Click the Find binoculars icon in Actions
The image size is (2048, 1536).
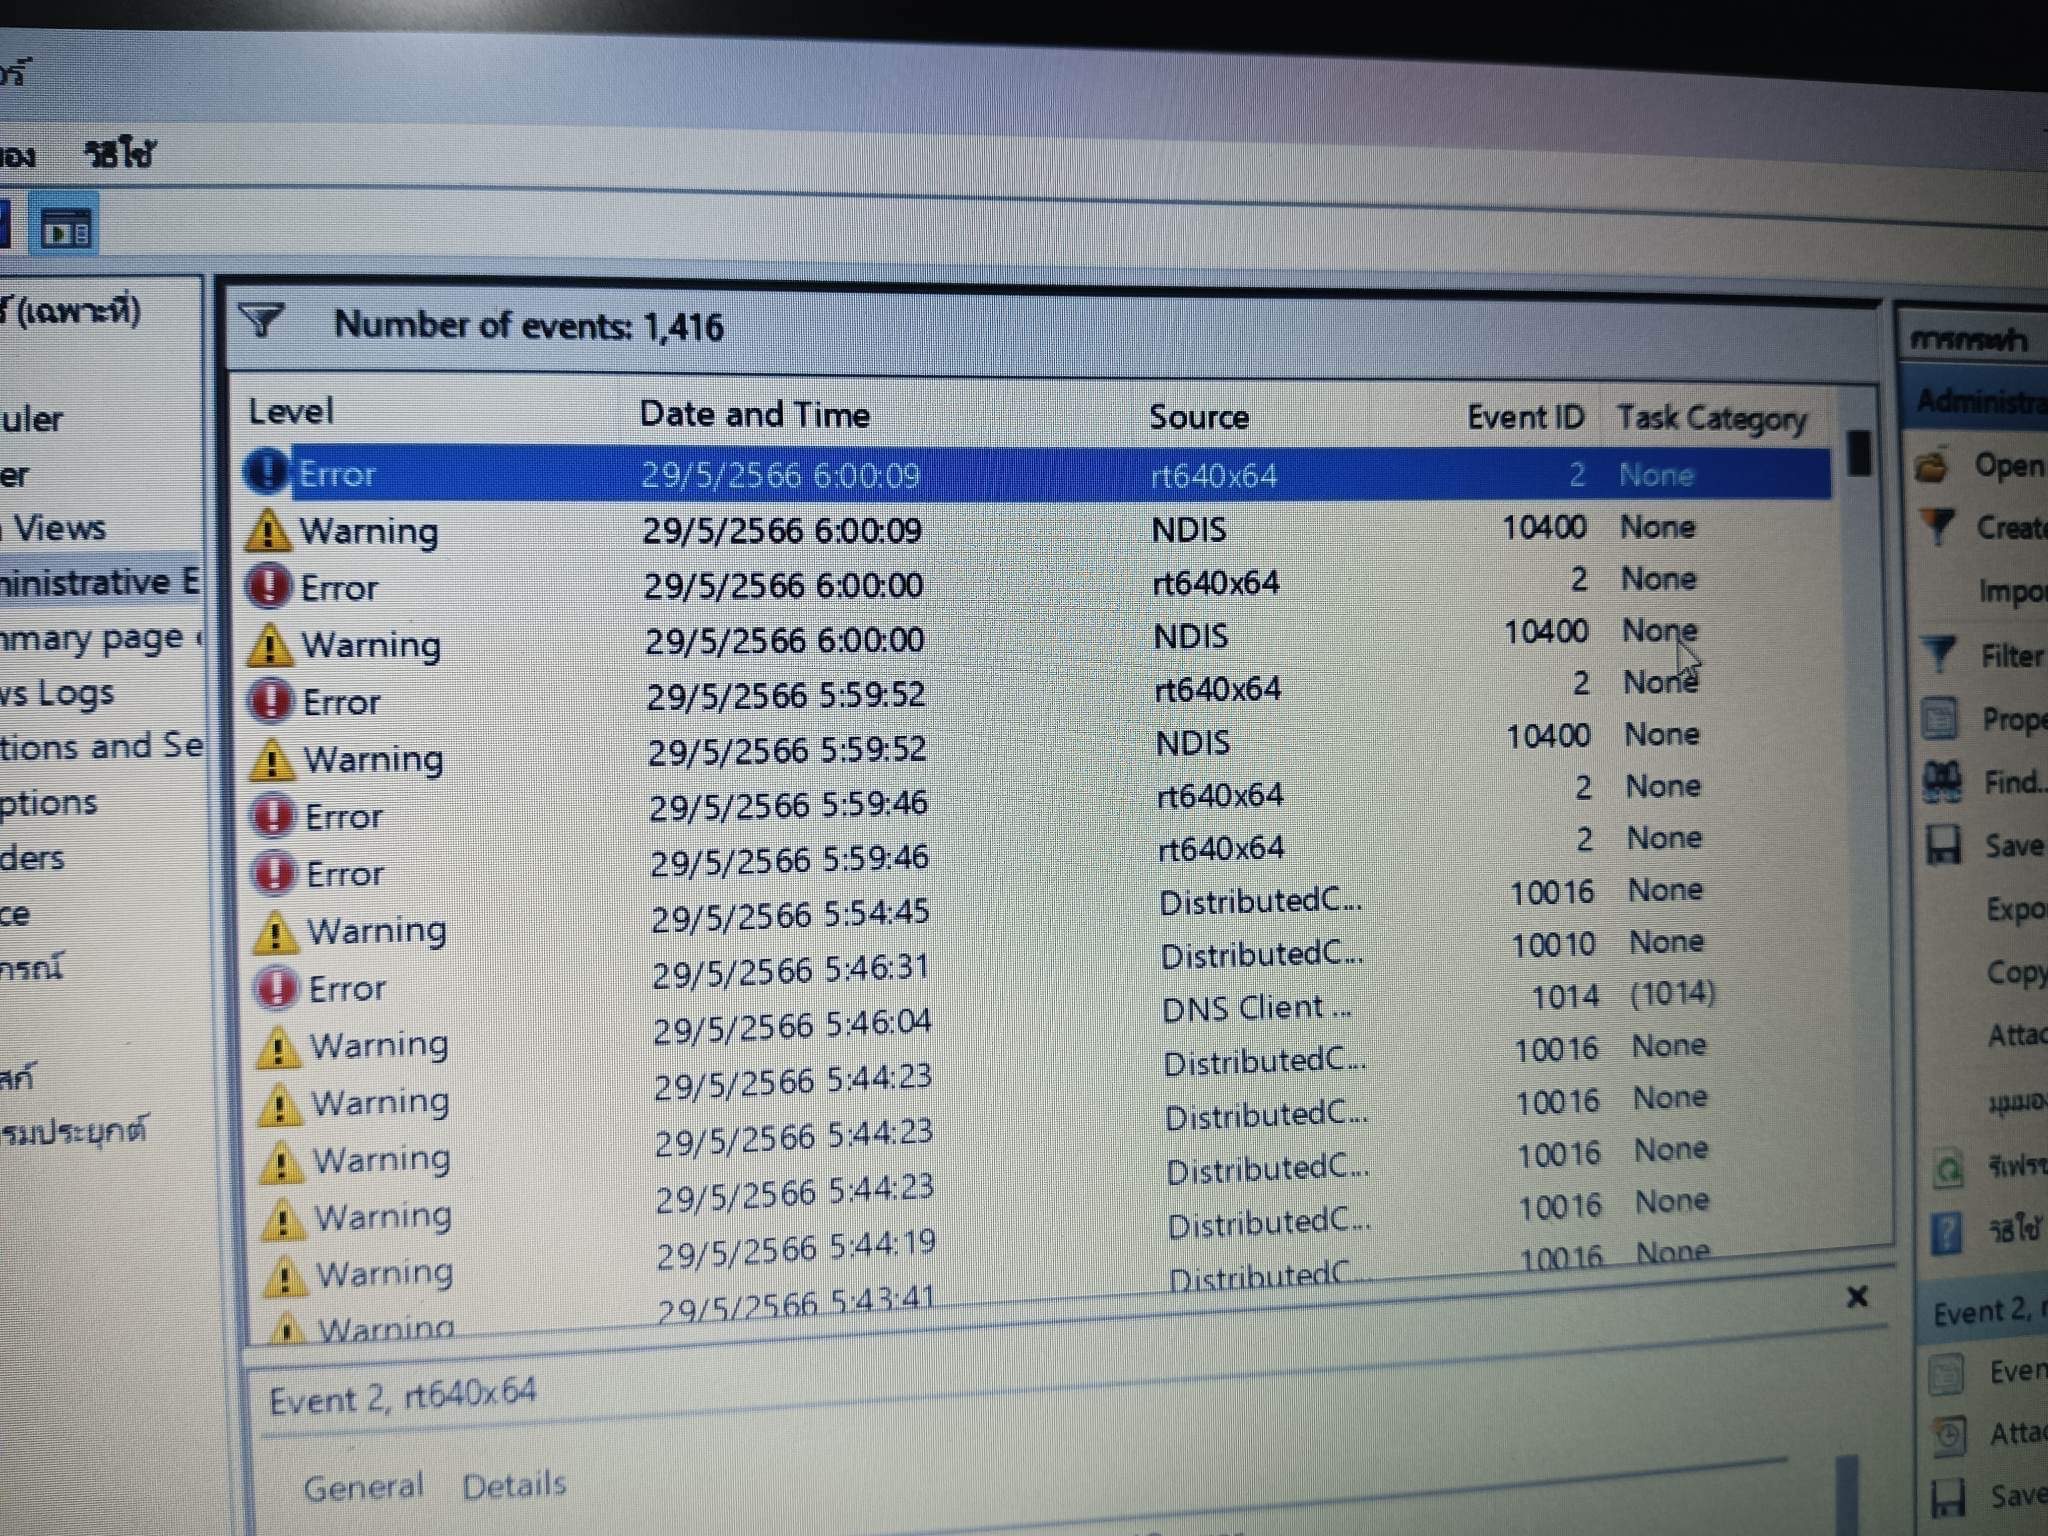point(1942,782)
